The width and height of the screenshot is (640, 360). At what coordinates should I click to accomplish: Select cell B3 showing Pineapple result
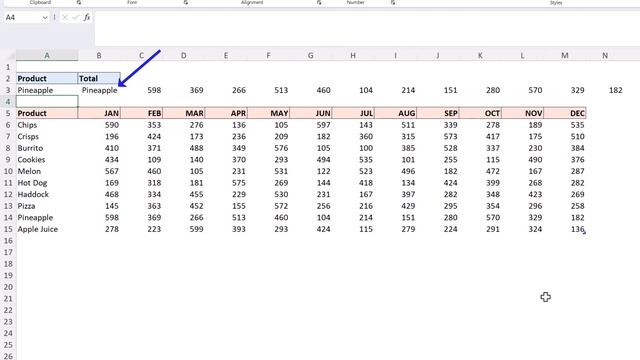point(99,90)
